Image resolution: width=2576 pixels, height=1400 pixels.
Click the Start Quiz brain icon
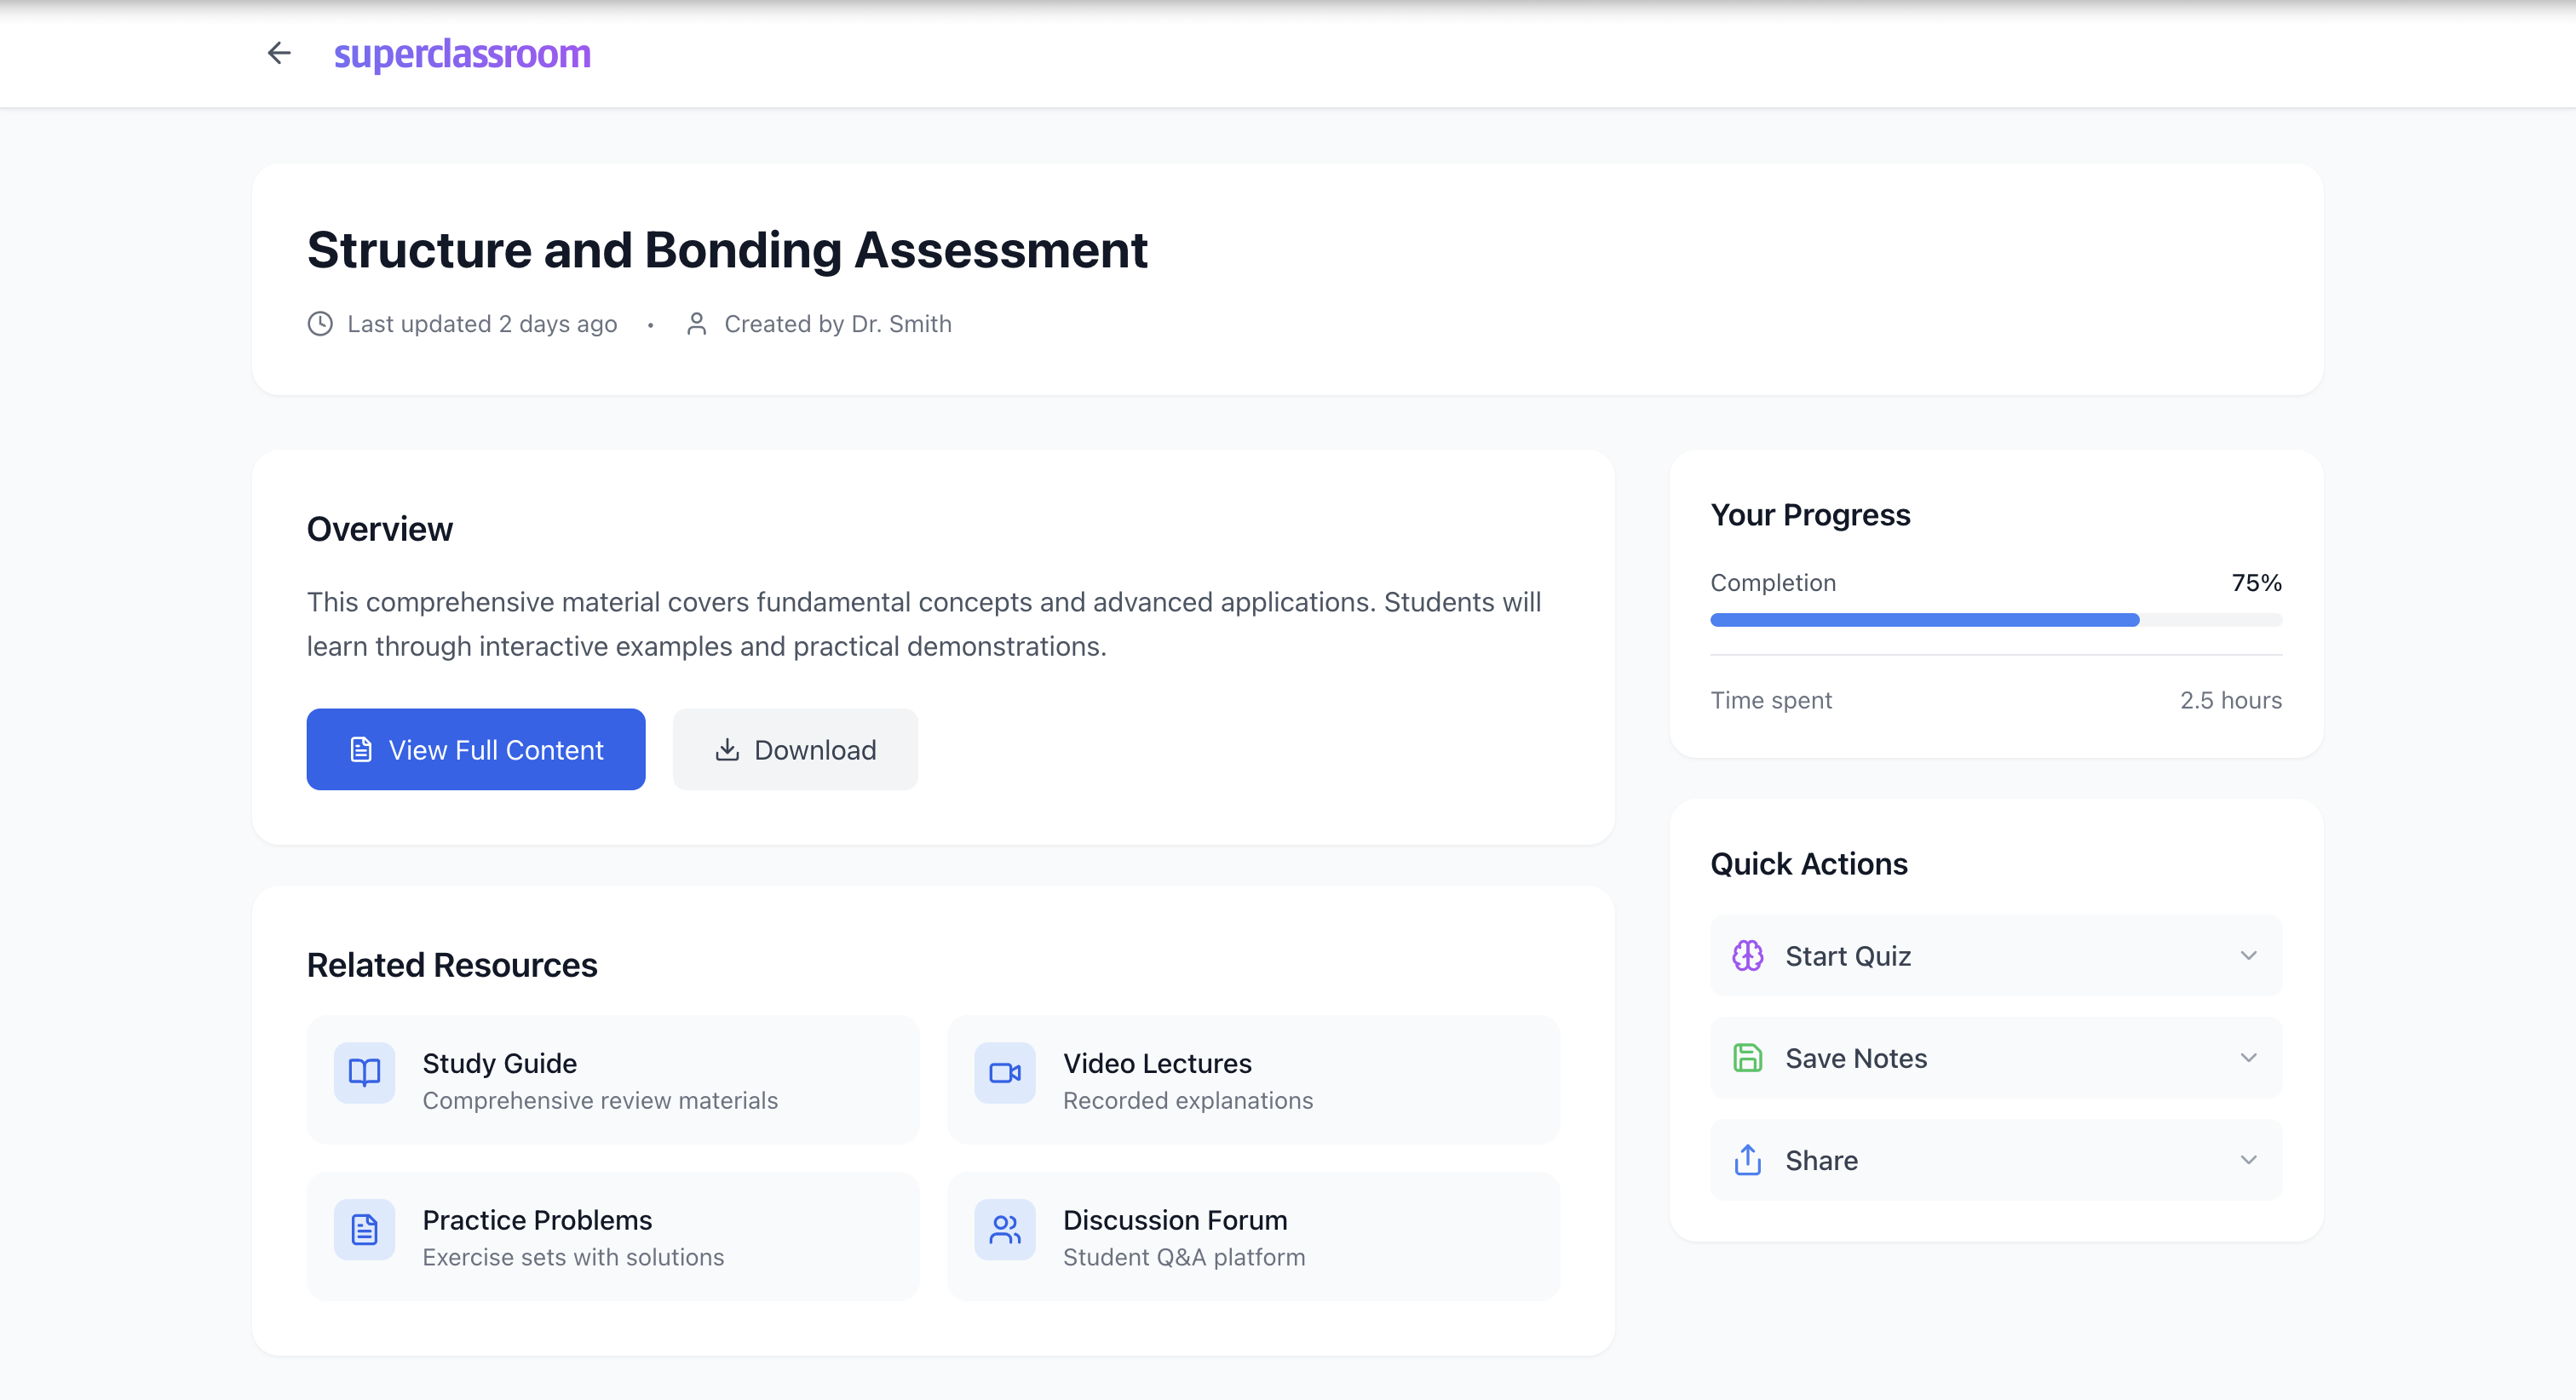coord(1747,956)
